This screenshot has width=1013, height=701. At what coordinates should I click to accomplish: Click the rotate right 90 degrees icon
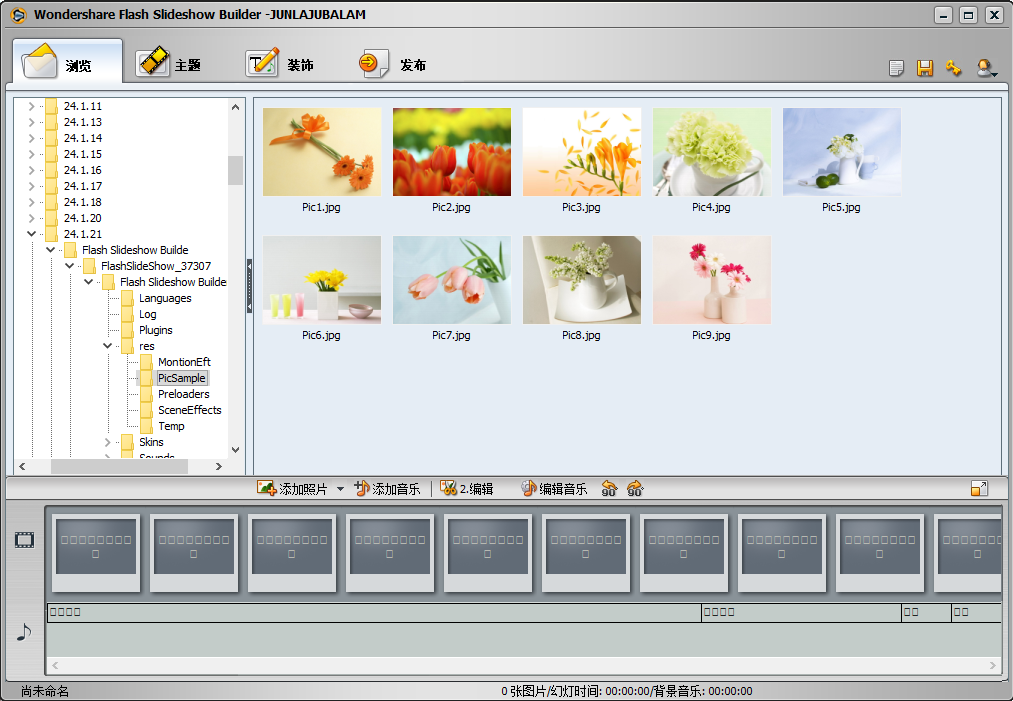(635, 488)
